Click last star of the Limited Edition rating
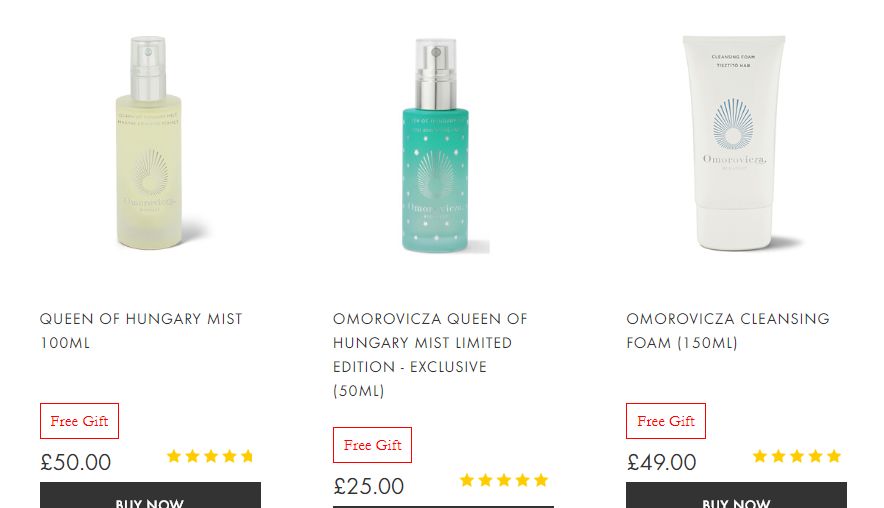The width and height of the screenshot is (884, 508). pos(541,480)
